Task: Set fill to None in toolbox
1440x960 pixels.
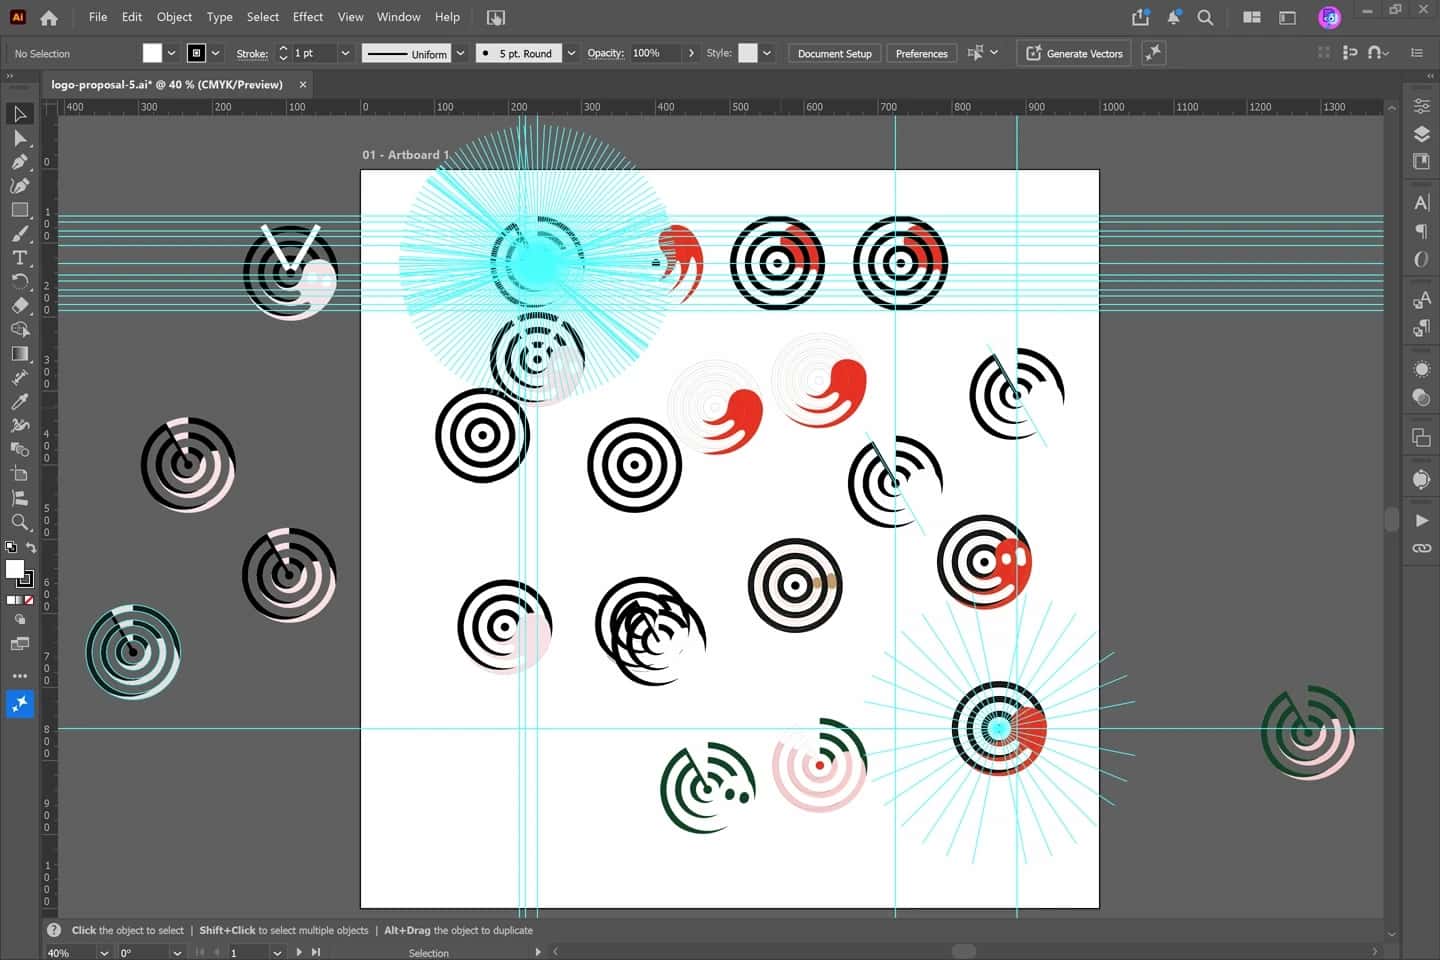Action: click(x=29, y=600)
